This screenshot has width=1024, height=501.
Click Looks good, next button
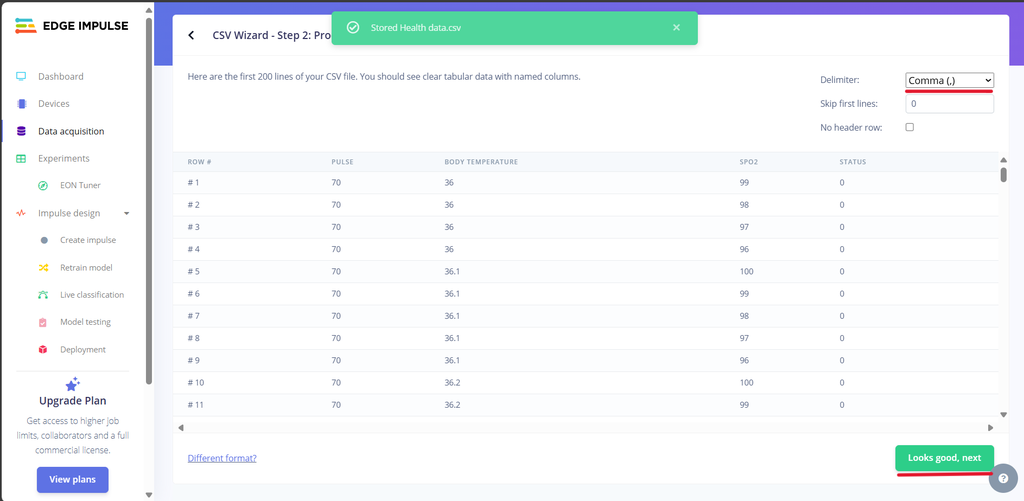944,458
